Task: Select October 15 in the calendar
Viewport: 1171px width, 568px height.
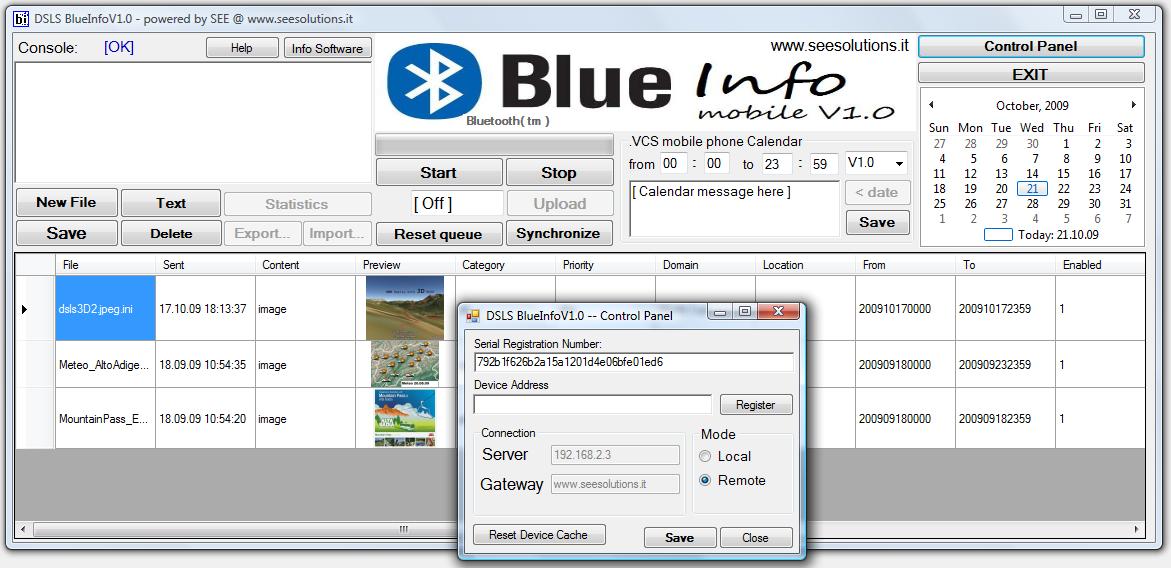Action: click(x=1063, y=174)
